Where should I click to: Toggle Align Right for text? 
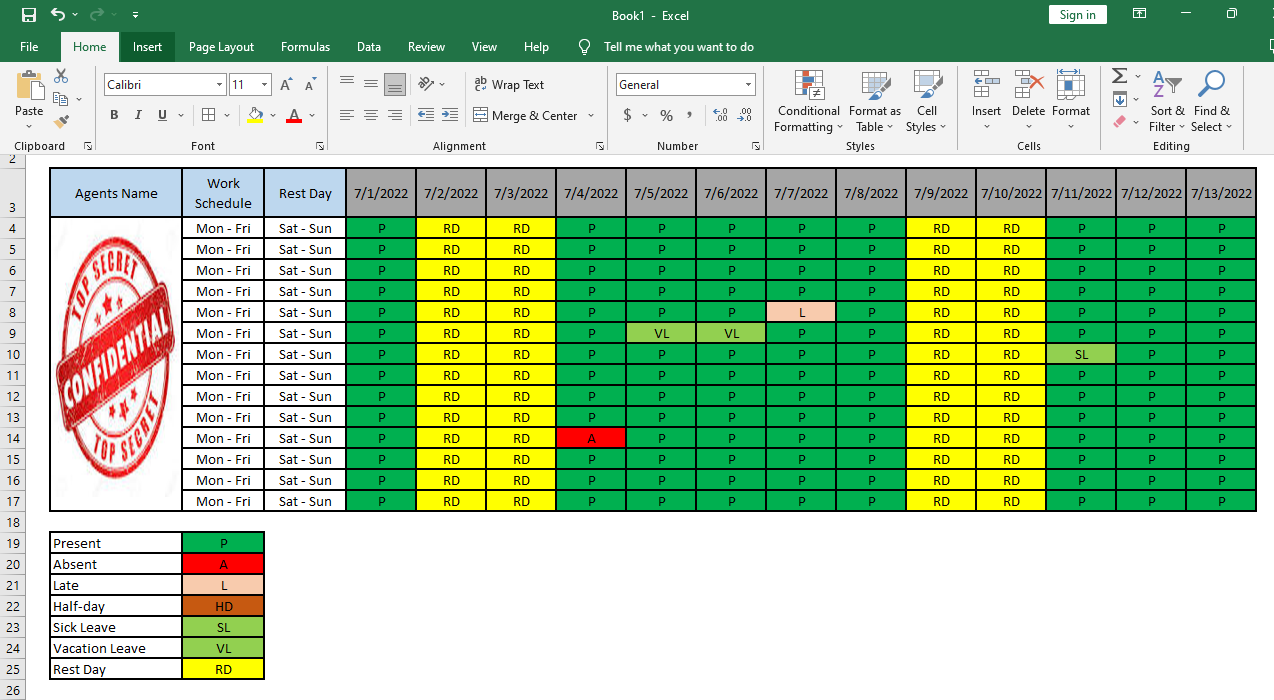pyautogui.click(x=395, y=115)
